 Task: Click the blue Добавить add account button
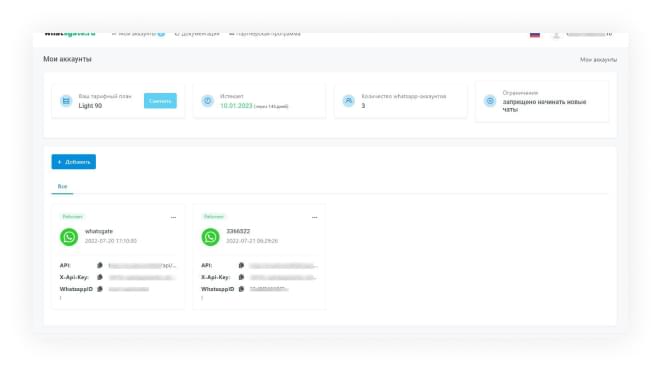click(x=74, y=162)
